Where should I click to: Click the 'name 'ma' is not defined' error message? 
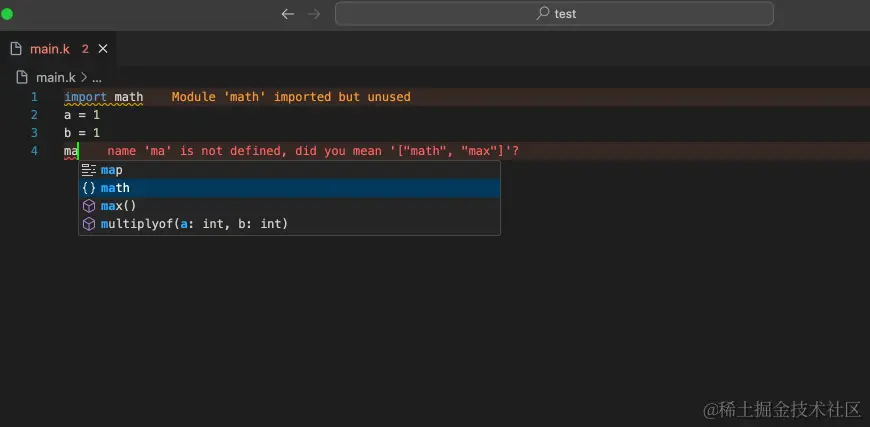(x=313, y=151)
